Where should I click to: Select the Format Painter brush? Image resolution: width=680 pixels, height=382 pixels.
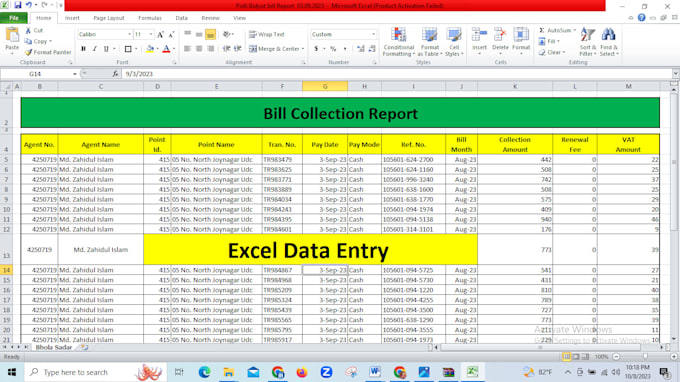[29, 52]
